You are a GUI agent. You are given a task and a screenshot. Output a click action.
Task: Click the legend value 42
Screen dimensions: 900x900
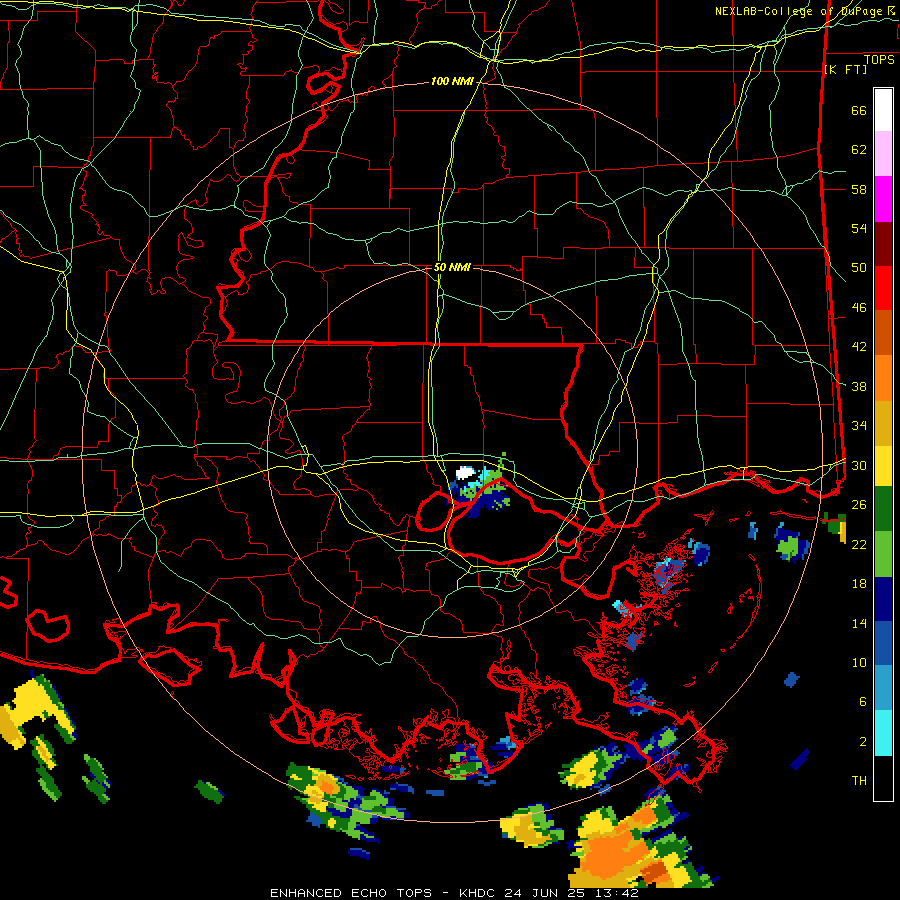[x=859, y=347]
